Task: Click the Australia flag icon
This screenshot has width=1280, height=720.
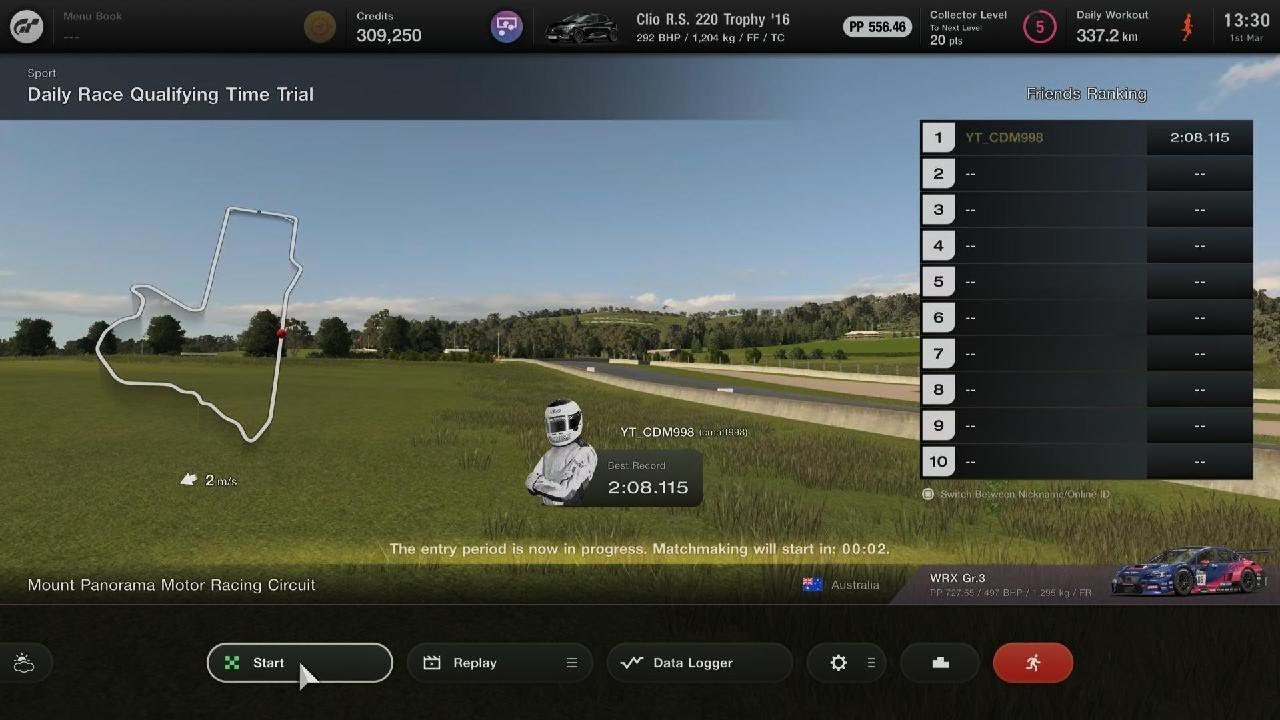Action: tap(812, 585)
